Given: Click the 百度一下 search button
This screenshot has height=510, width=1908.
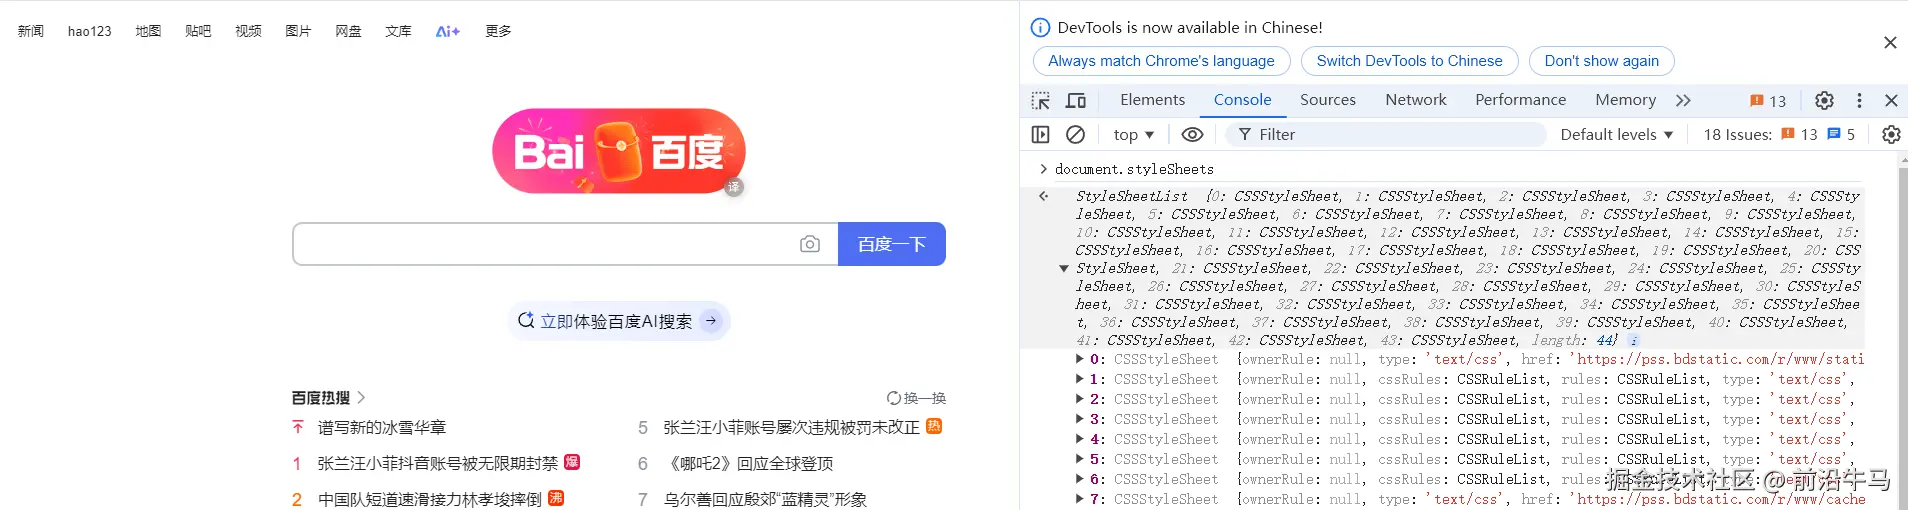Looking at the screenshot, I should 891,244.
